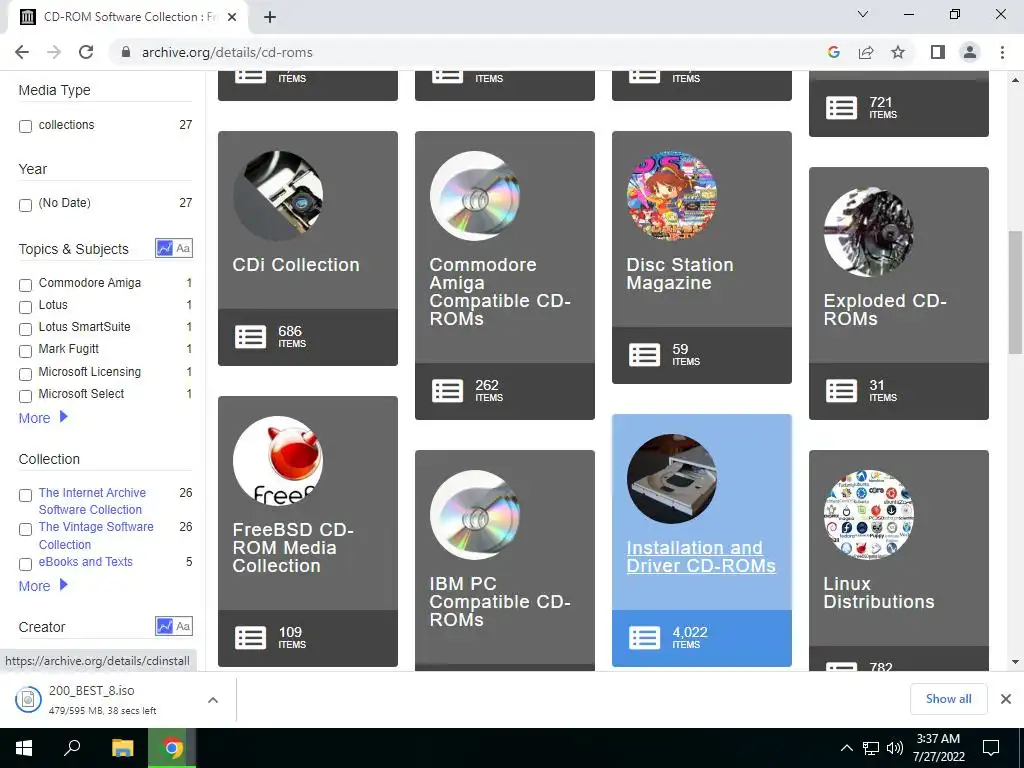The height and width of the screenshot is (768, 1024).
Task: Show Creator facet alphabetical view
Action: click(183, 626)
